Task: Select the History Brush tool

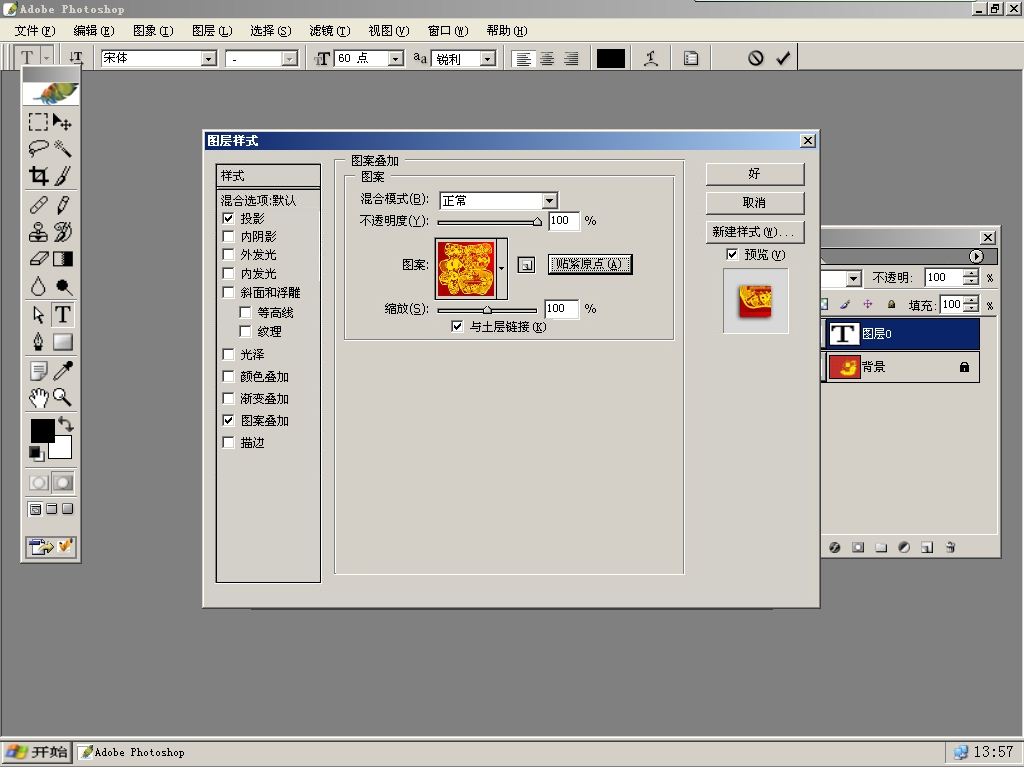Action: pos(63,232)
